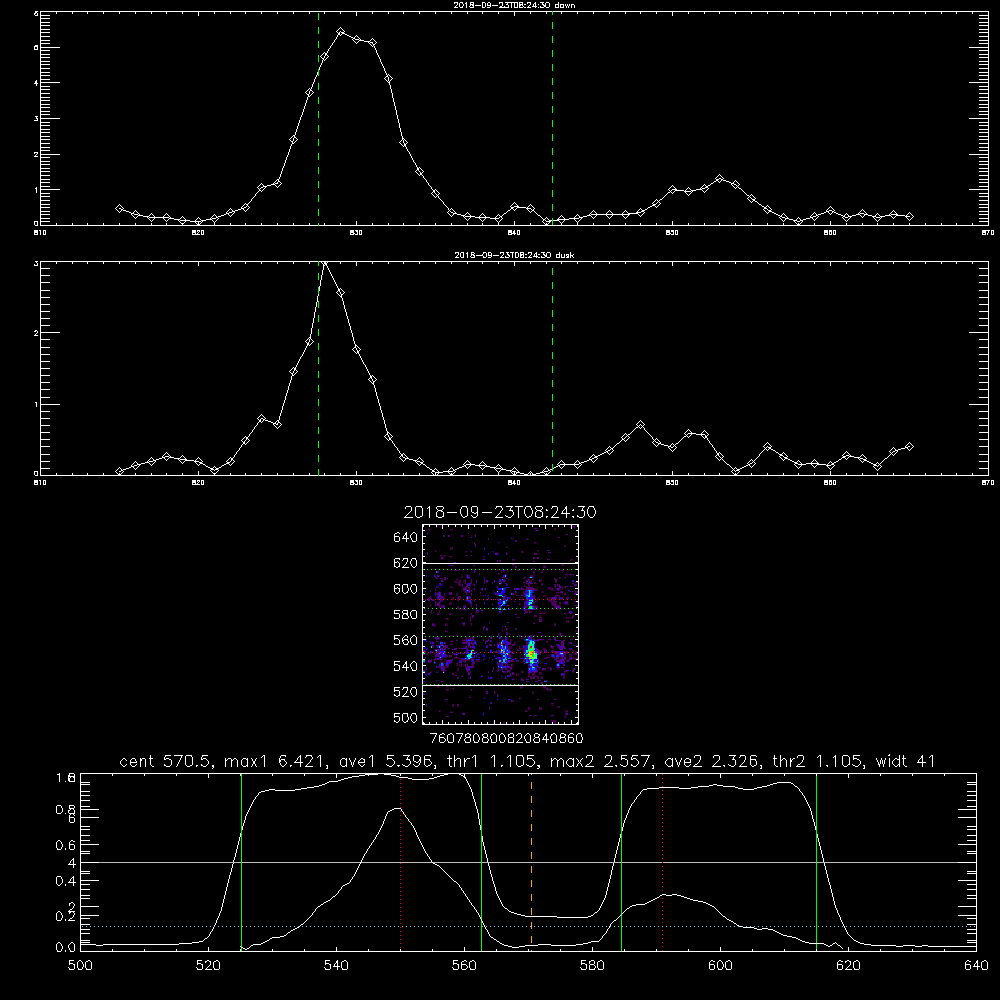This screenshot has height=1000, width=1000.
Task: Click the "600" label on bottom plot x-axis
Action: click(720, 966)
